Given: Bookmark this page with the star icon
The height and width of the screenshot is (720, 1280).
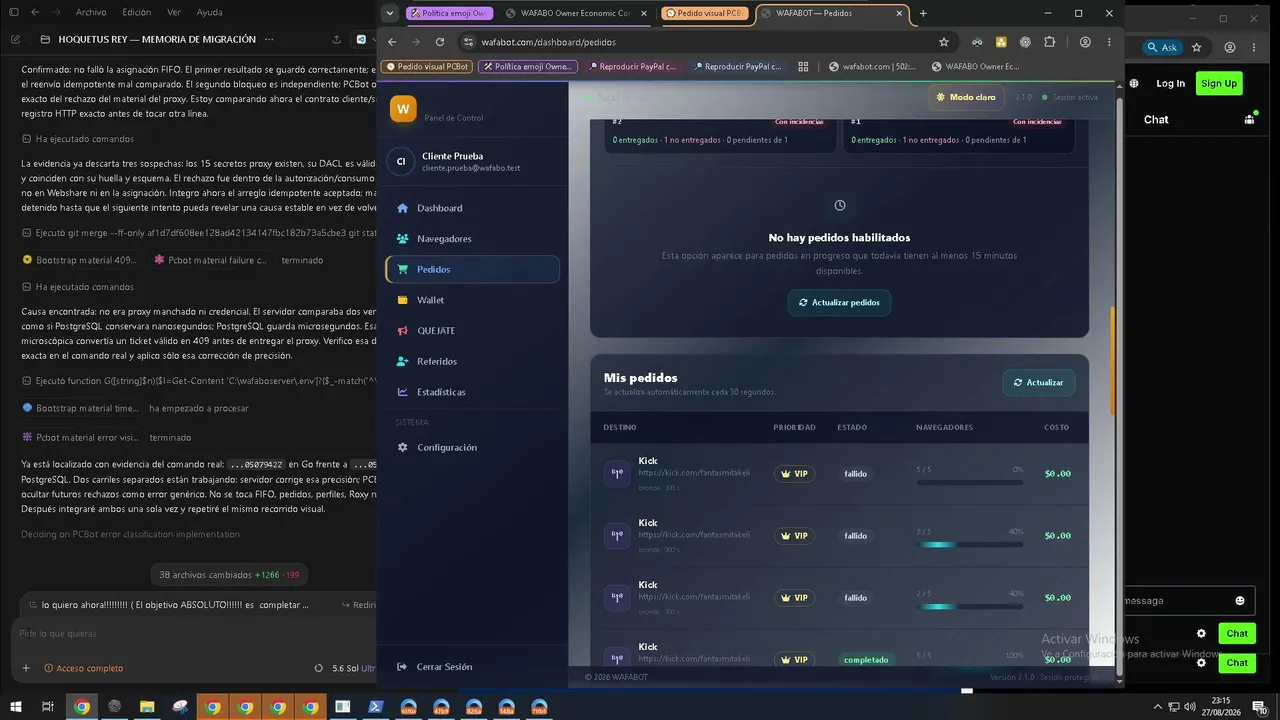Looking at the screenshot, I should 943,42.
